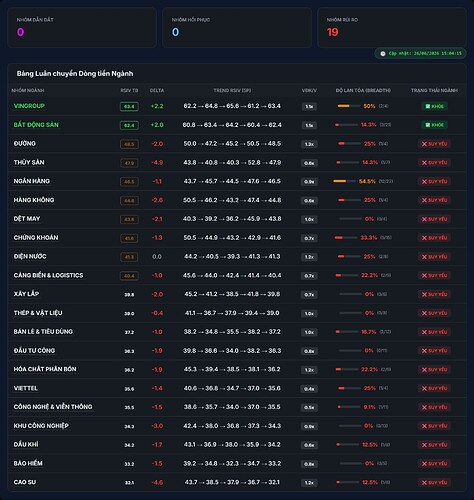The image size is (474, 500).
Task: Open the Nhóm Dẫn Dắt summary card
Action: pyautogui.click(x=82, y=28)
